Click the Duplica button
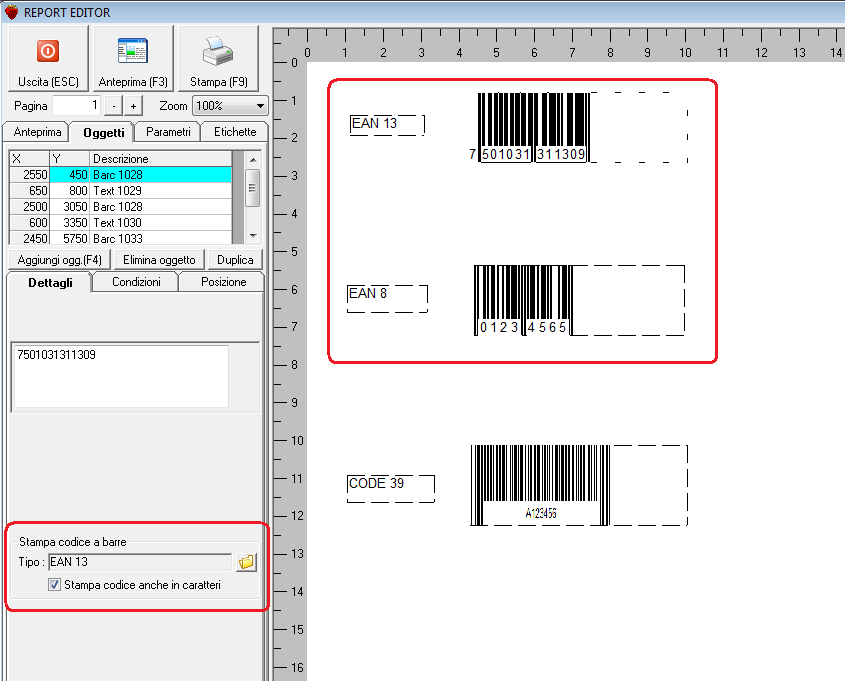The width and height of the screenshot is (845, 681). (235, 260)
